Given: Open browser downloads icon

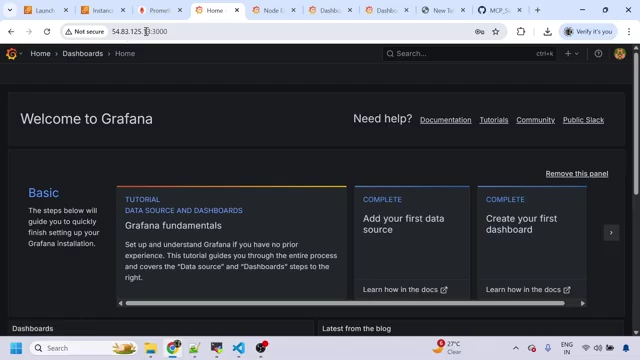Looking at the screenshot, I should click(547, 31).
